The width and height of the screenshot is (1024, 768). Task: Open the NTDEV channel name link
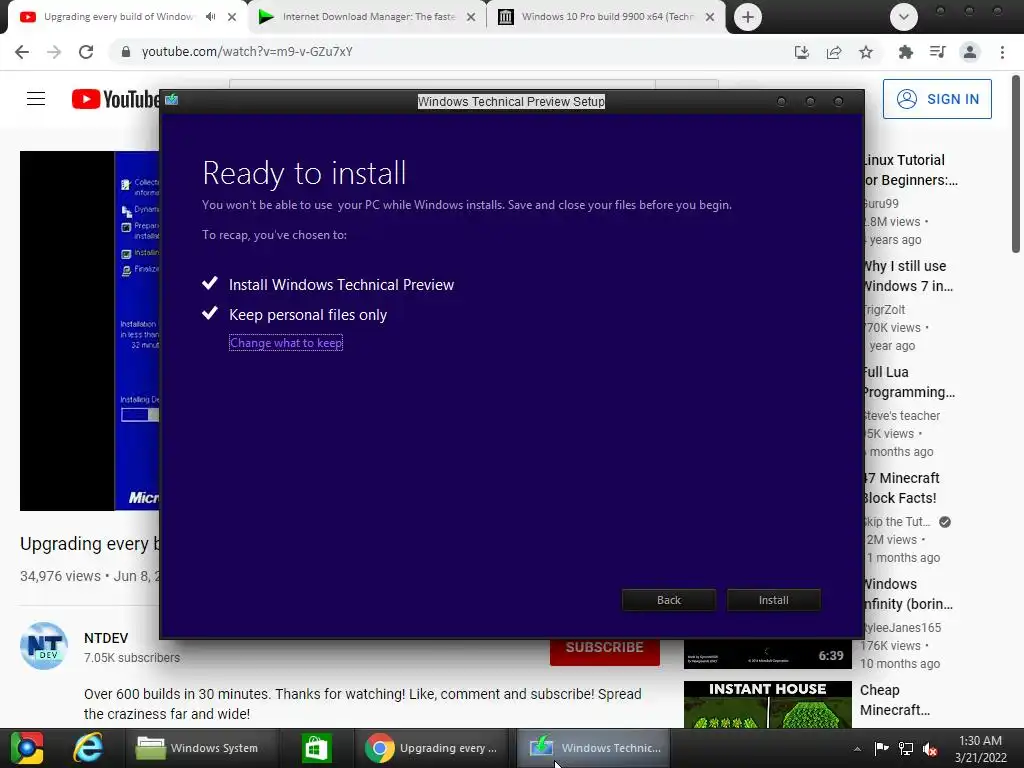pos(106,638)
